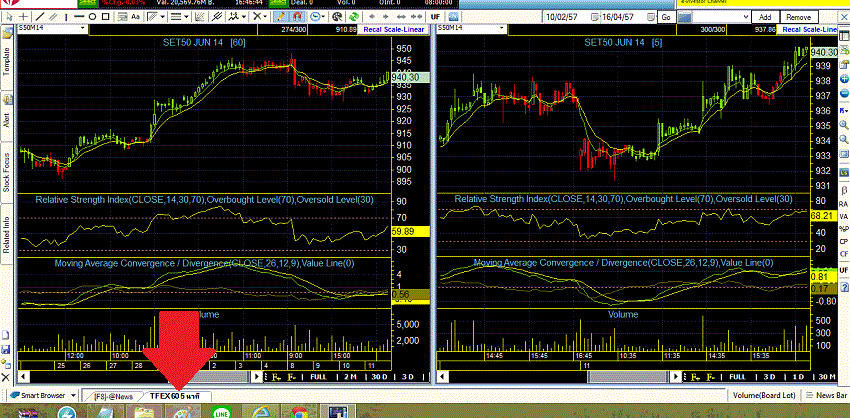The height and width of the screenshot is (418, 850).
Task: Toggle the pencil drawing mode button
Action: pos(280,17)
